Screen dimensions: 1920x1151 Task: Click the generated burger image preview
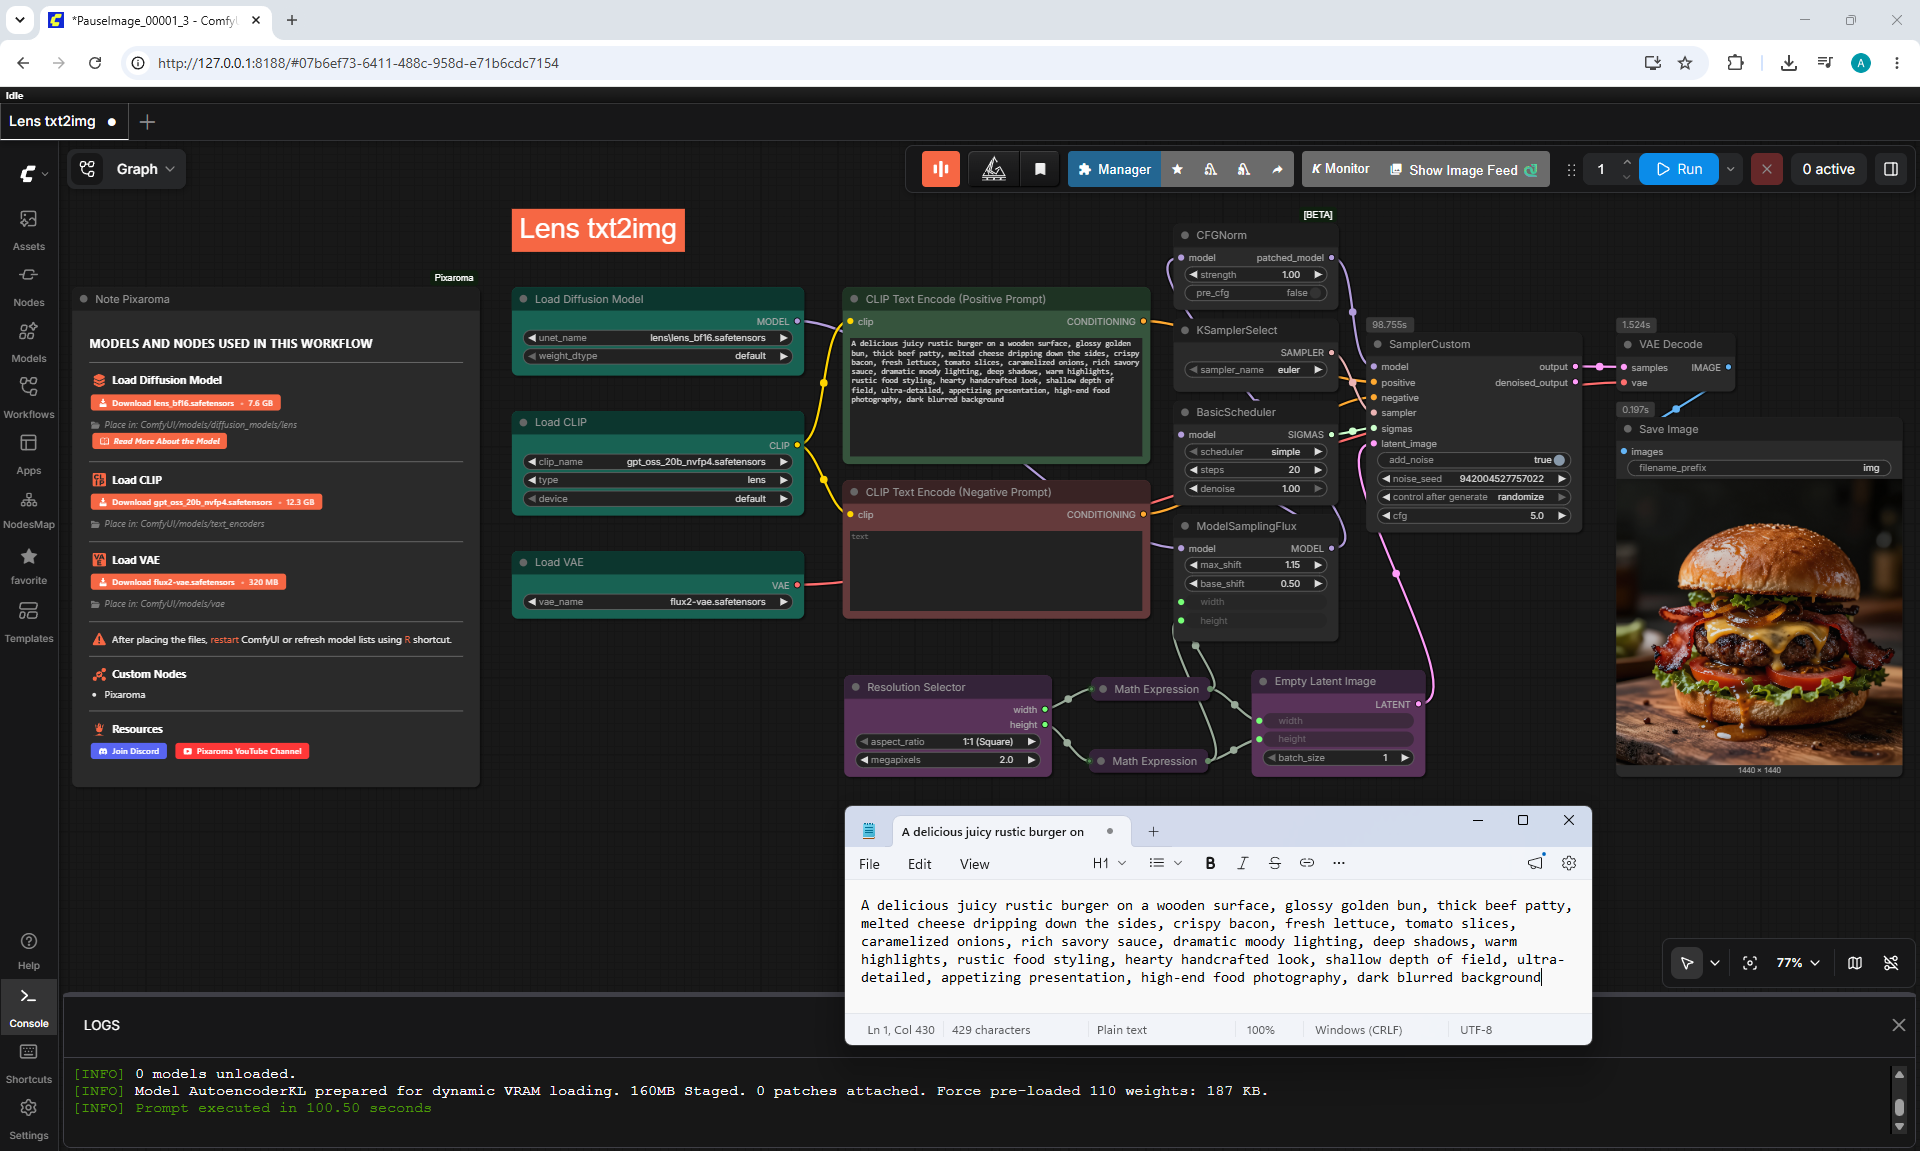[1759, 623]
